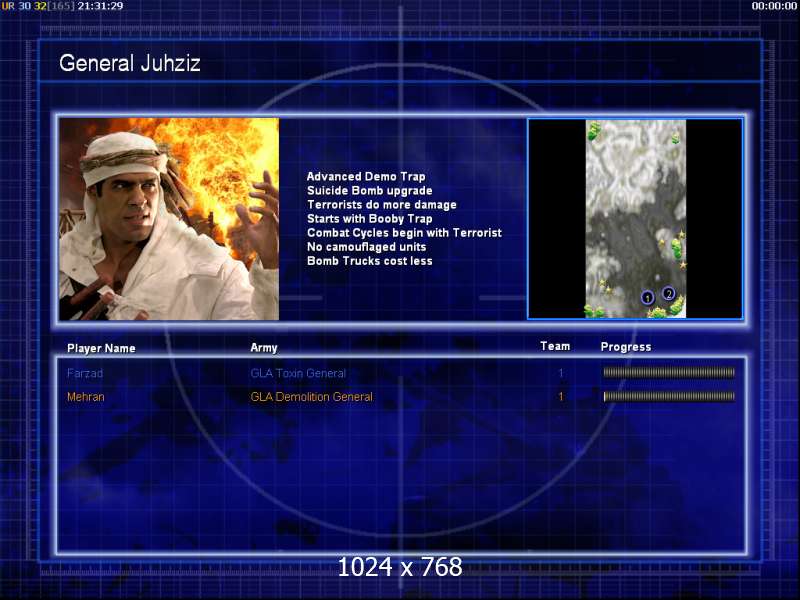Screen dimensions: 800x600
Task: Click player start marker 1 on minimap
Action: (647, 297)
